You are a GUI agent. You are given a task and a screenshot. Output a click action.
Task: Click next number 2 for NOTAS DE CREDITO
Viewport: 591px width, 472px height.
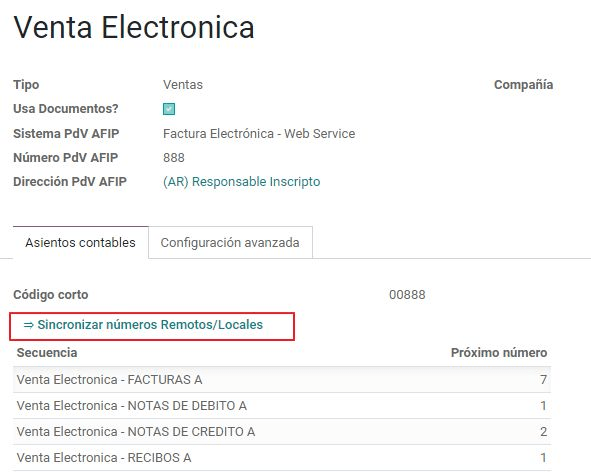[543, 432]
